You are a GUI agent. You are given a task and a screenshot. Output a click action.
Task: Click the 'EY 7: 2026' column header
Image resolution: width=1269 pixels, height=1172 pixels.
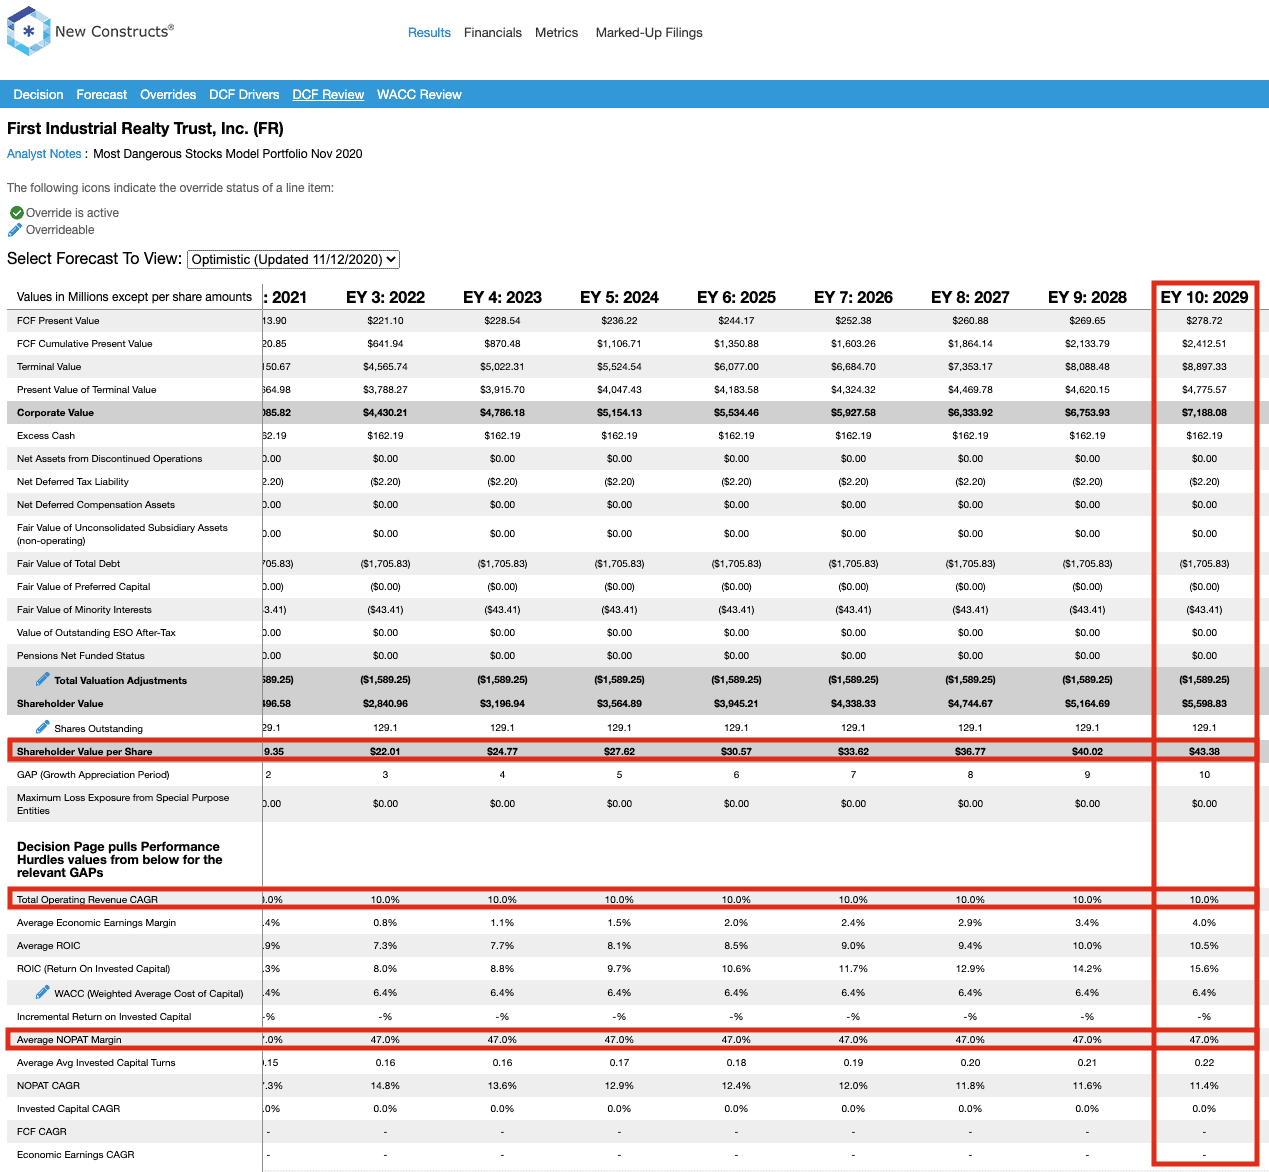[x=853, y=297]
